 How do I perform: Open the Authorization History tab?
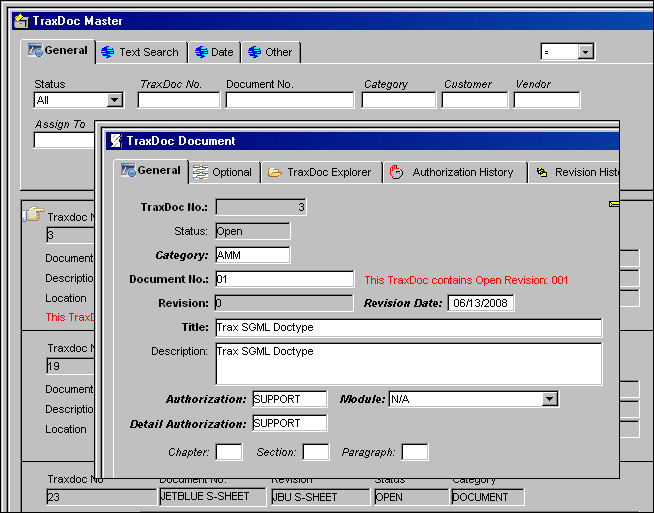point(455,172)
